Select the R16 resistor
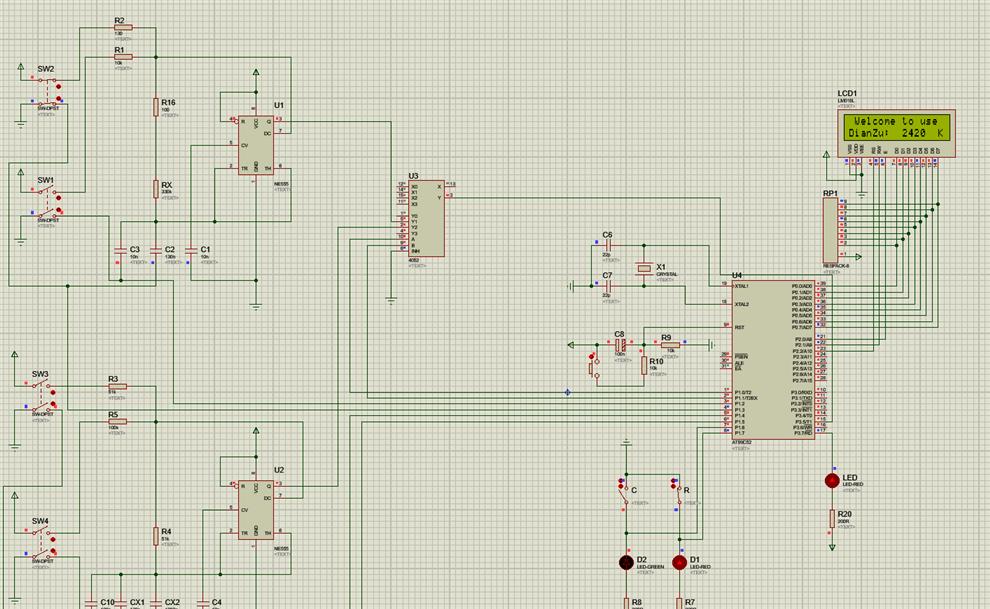990x609 pixels. point(156,106)
